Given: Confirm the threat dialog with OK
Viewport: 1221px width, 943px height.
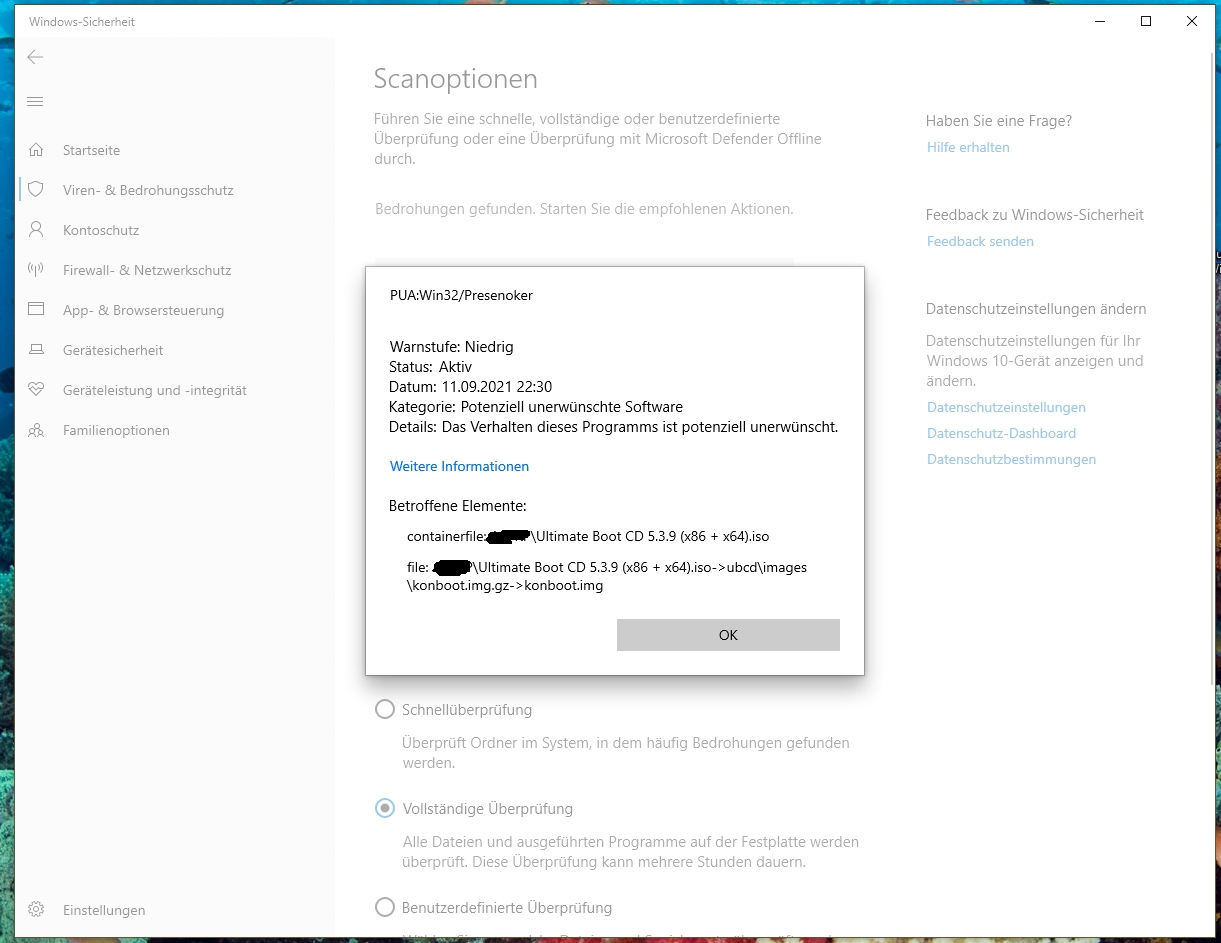Looking at the screenshot, I should click(728, 635).
